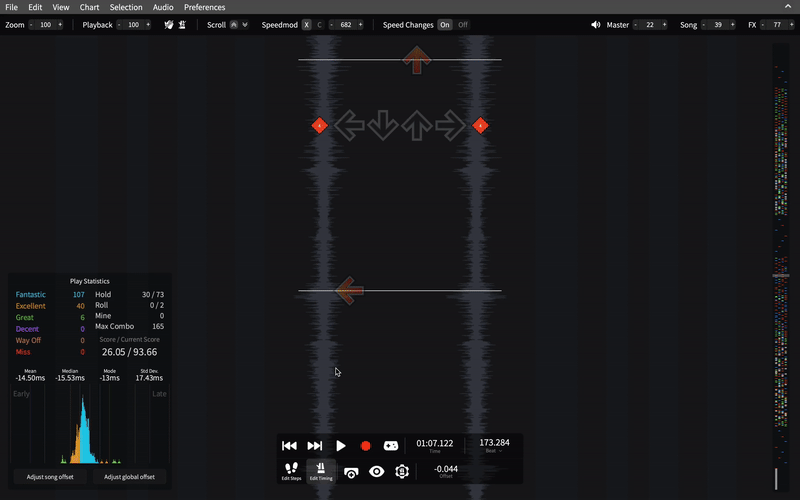Raise Master volume with plus
Viewport: 800px width, 500px height.
coord(664,24)
